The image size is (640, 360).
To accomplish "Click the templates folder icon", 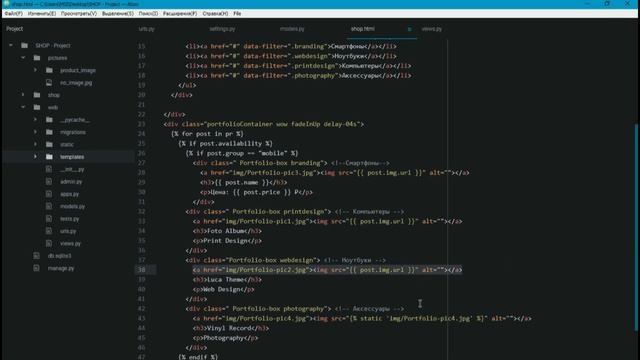I will 49,156.
